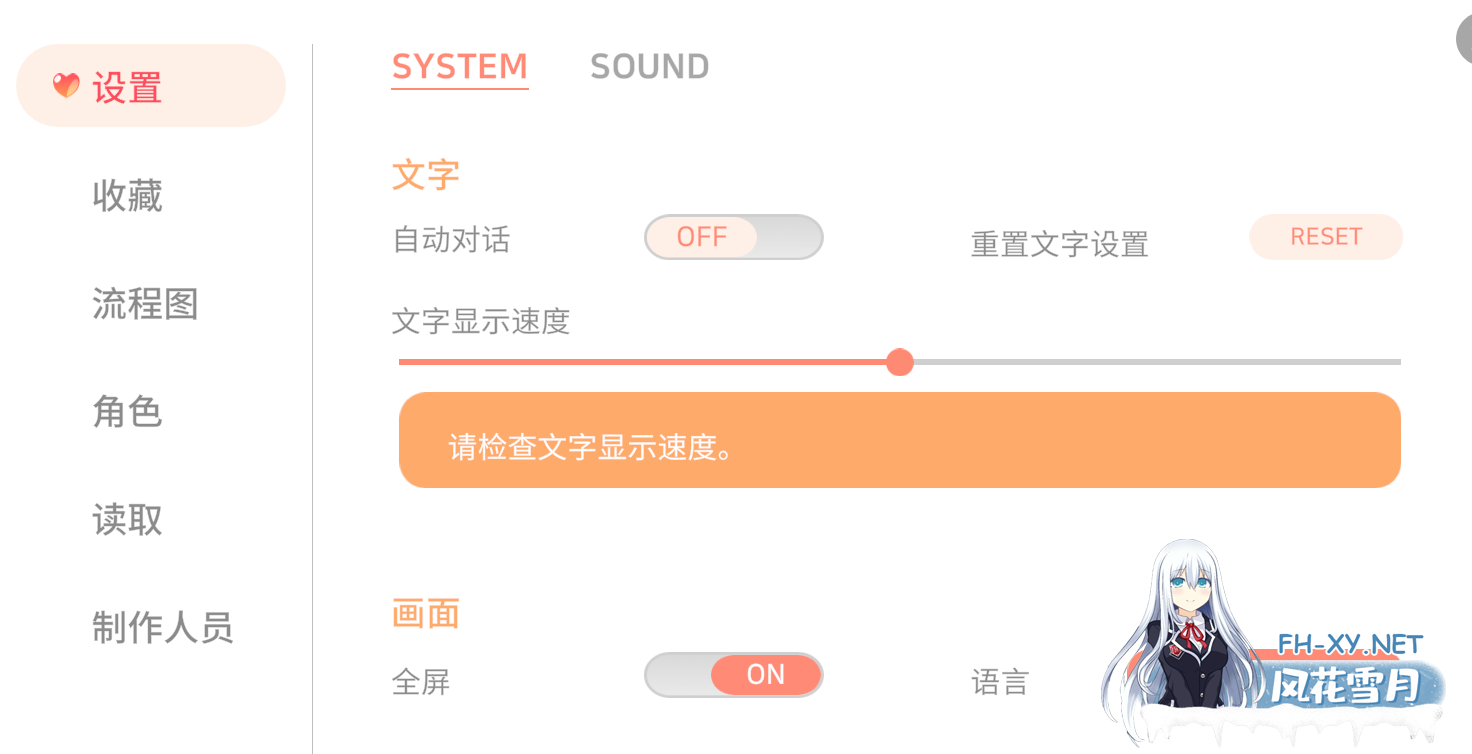
Task: Open the 角色 menu item
Action: (127, 412)
